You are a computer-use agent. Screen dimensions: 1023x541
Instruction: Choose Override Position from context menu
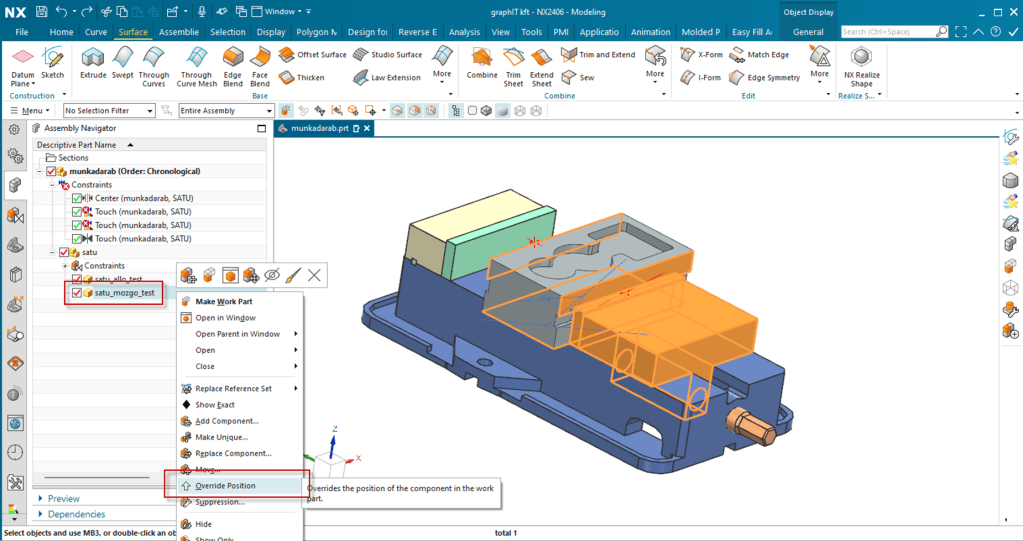(x=225, y=486)
